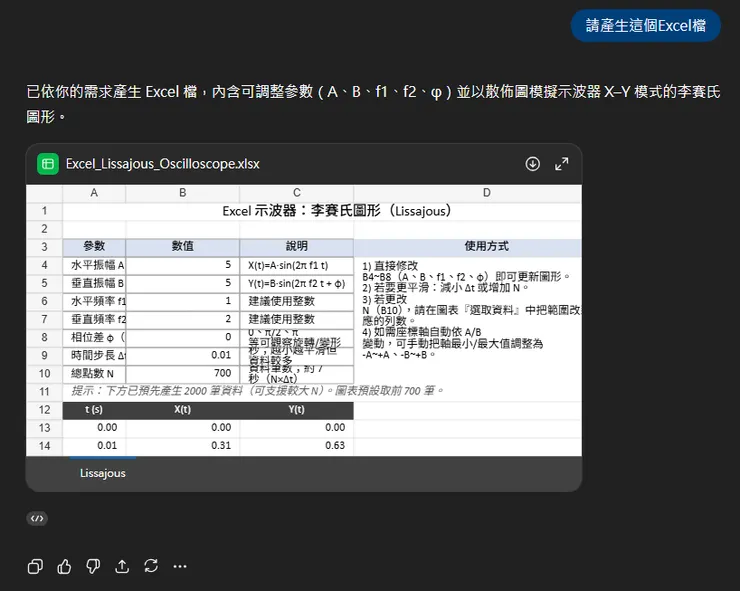The height and width of the screenshot is (591, 740).
Task: Select the cell with value 0.63
Action: (296, 446)
